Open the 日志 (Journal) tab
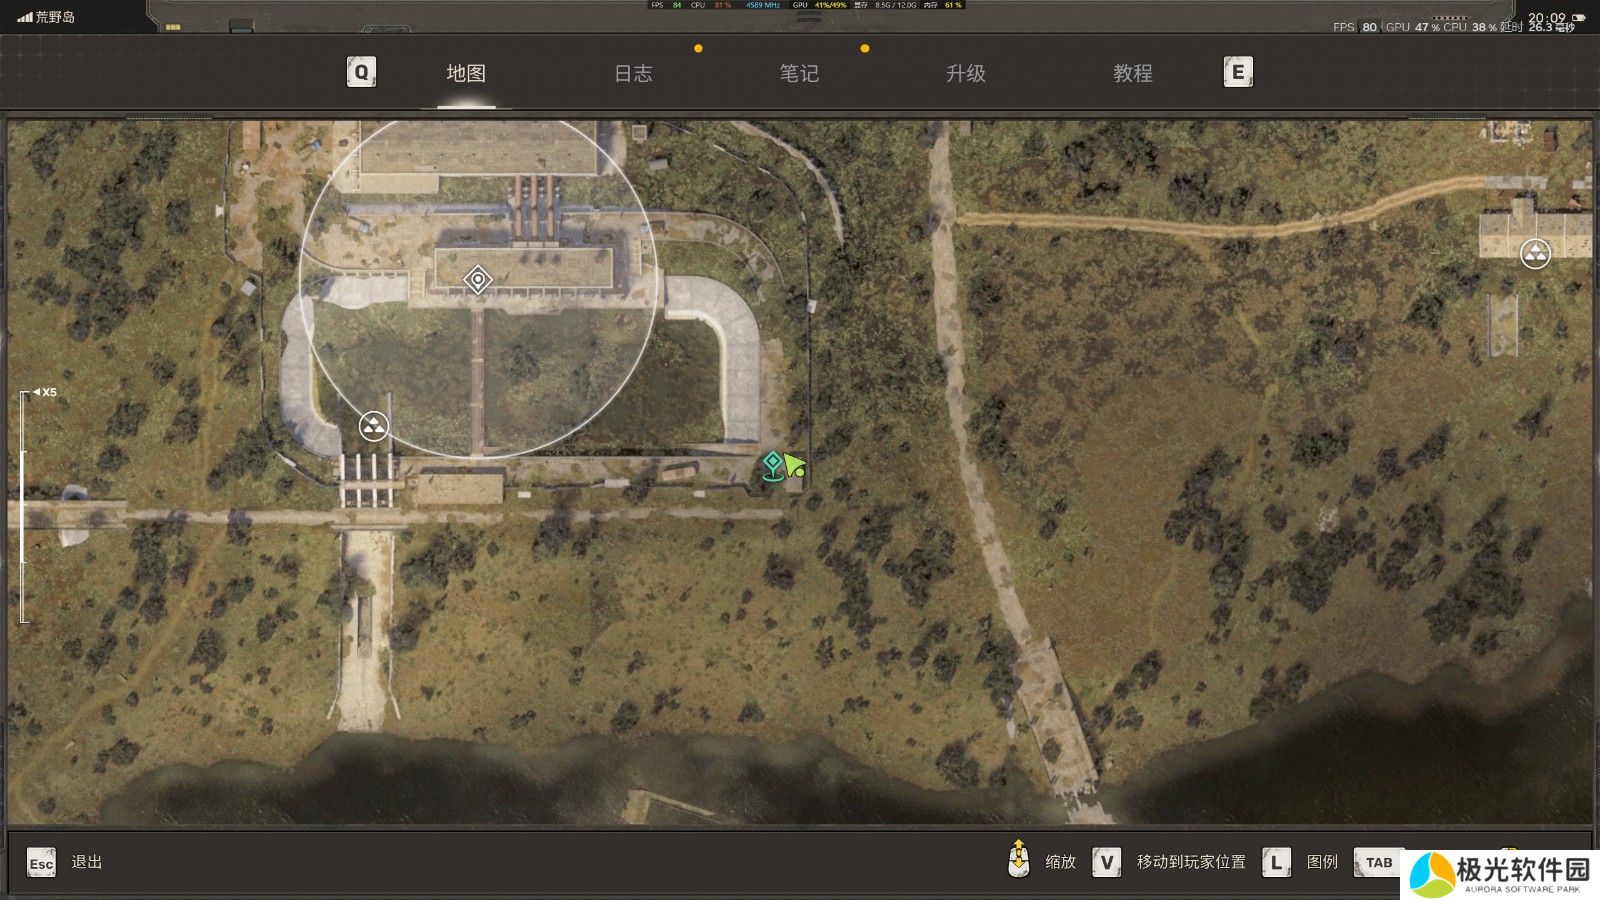 click(632, 73)
